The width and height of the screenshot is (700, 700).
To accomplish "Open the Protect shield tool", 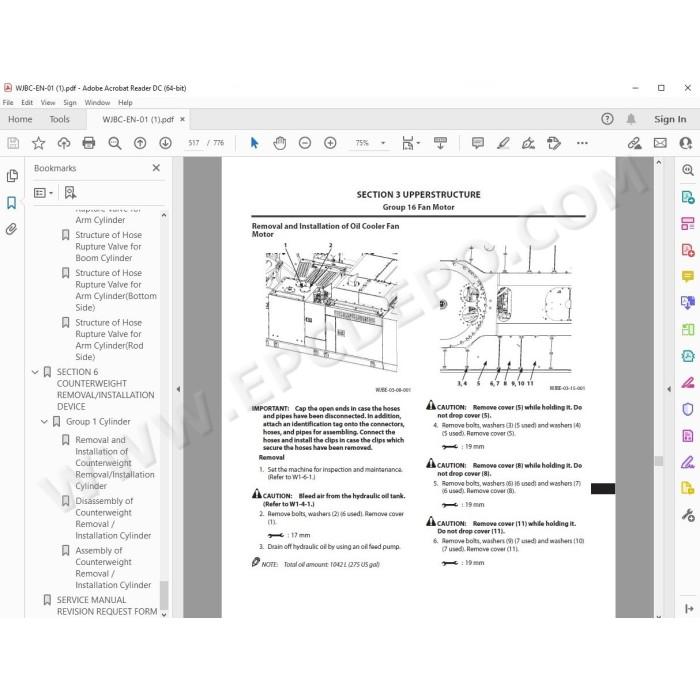I will coord(688,409).
